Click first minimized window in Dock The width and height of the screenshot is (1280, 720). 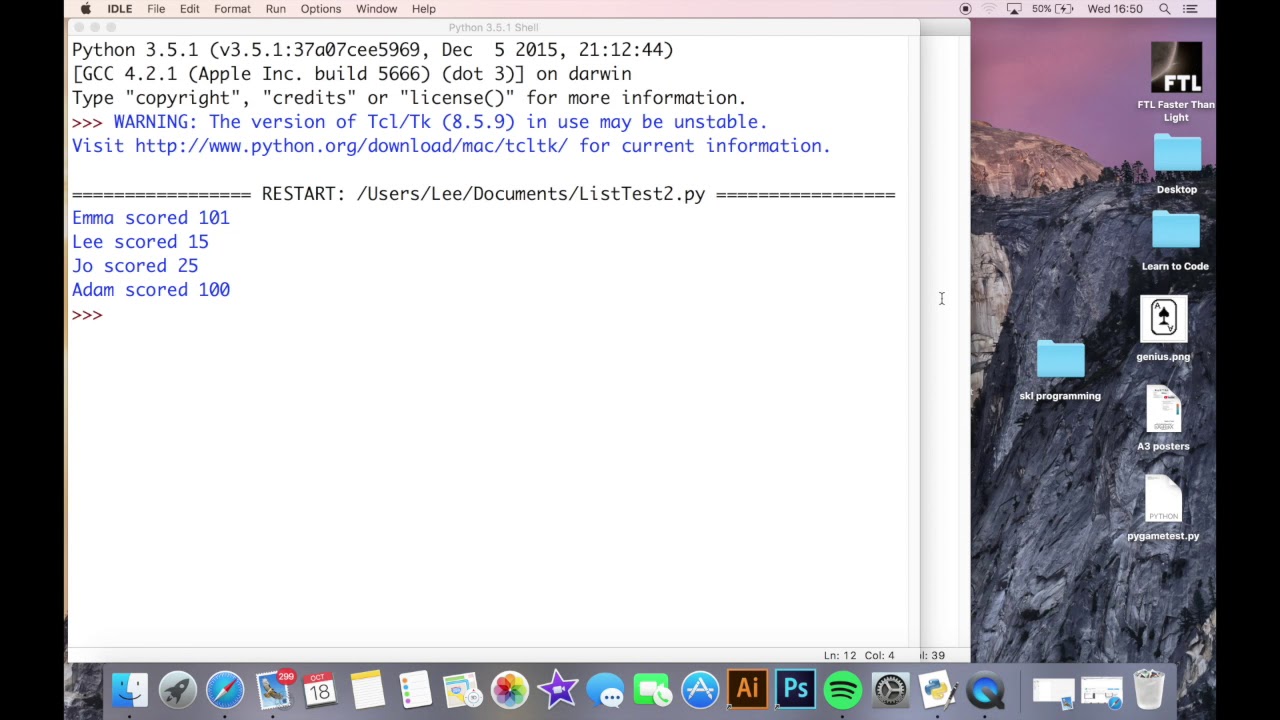(x=1053, y=692)
